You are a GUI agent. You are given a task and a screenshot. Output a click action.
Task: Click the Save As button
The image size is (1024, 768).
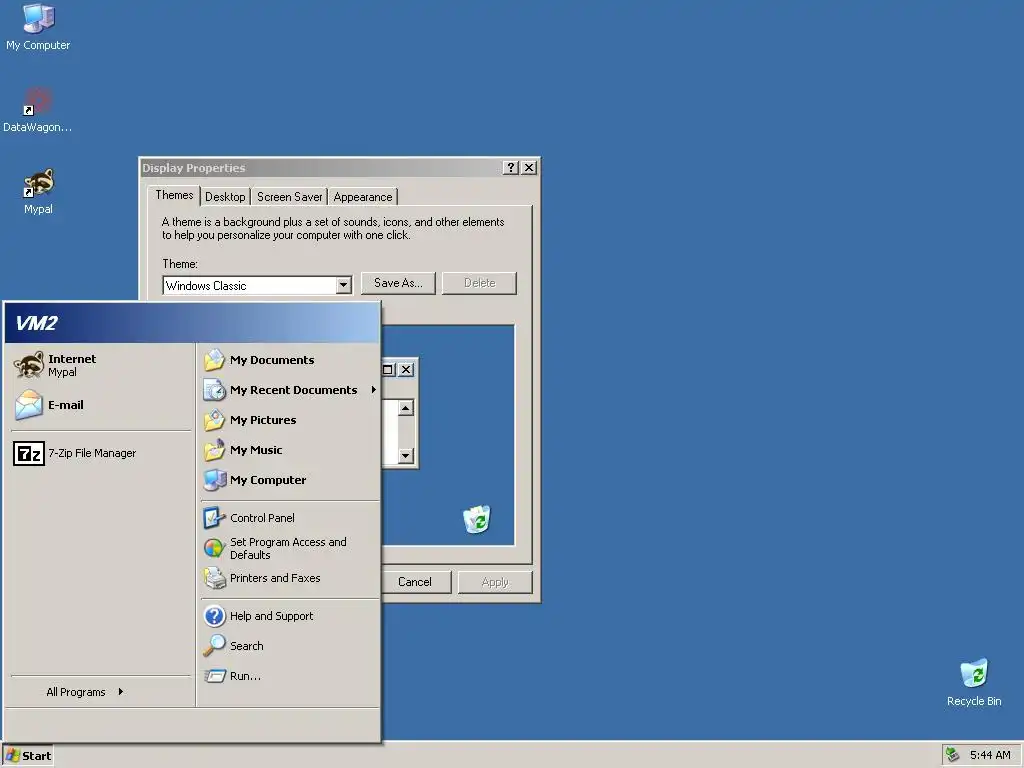tap(398, 283)
